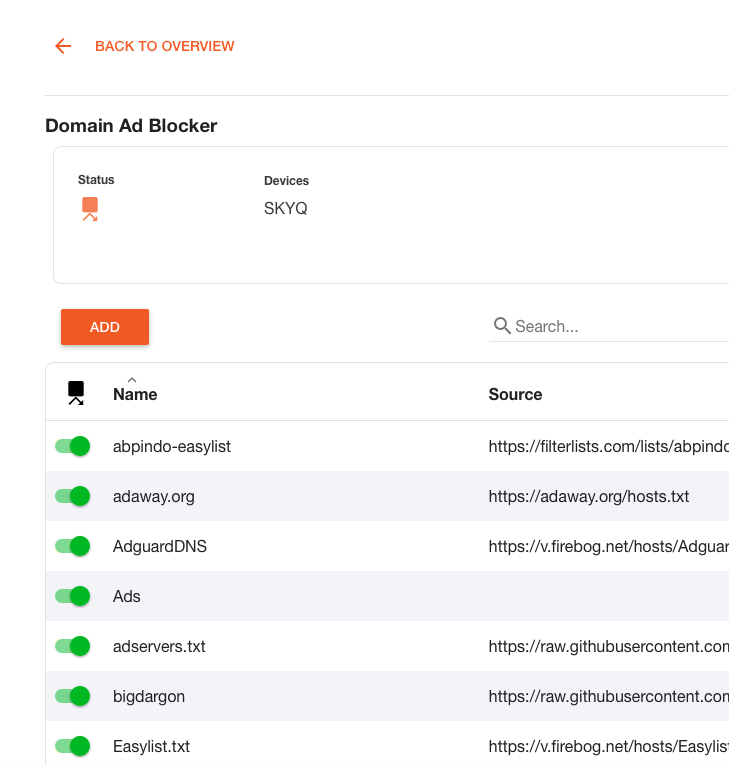Click the Source column header
The image size is (729, 765).
(515, 394)
